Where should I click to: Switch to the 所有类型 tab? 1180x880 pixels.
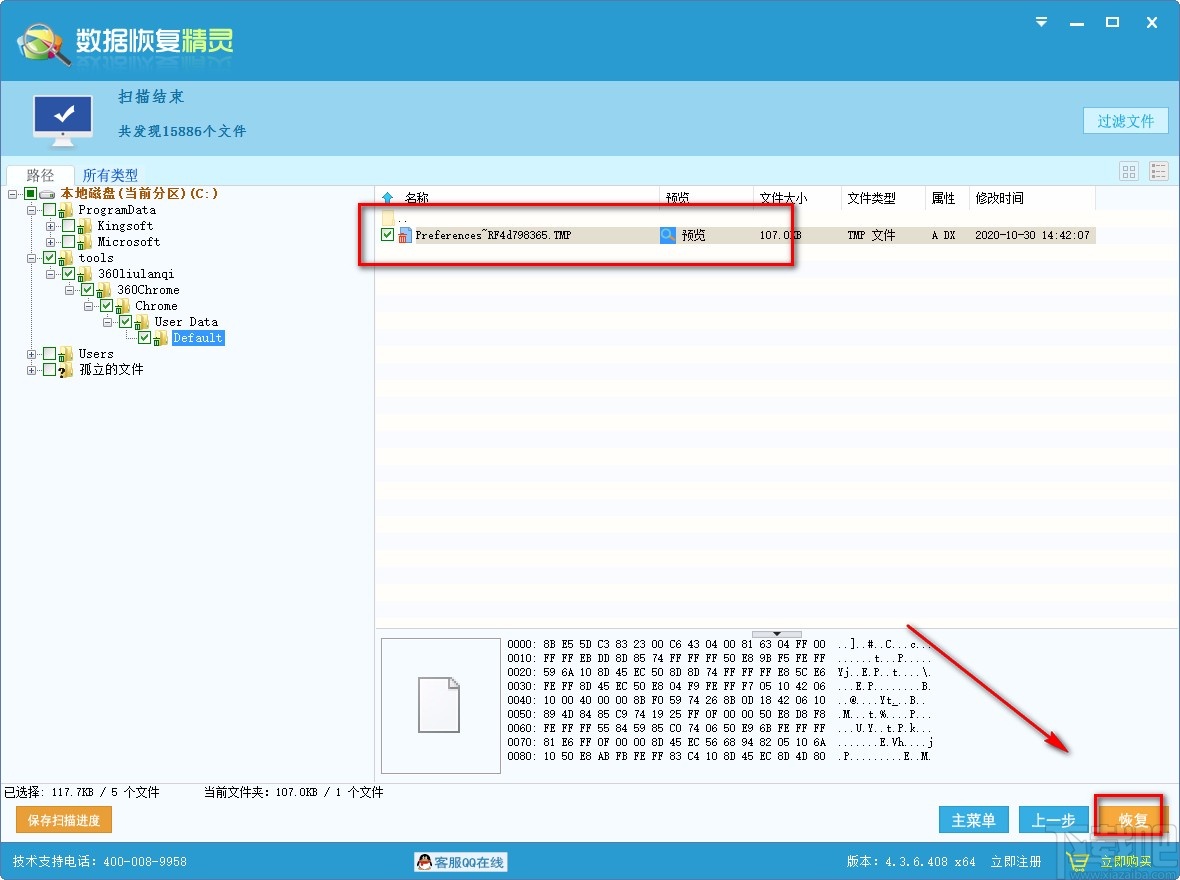click(110, 175)
